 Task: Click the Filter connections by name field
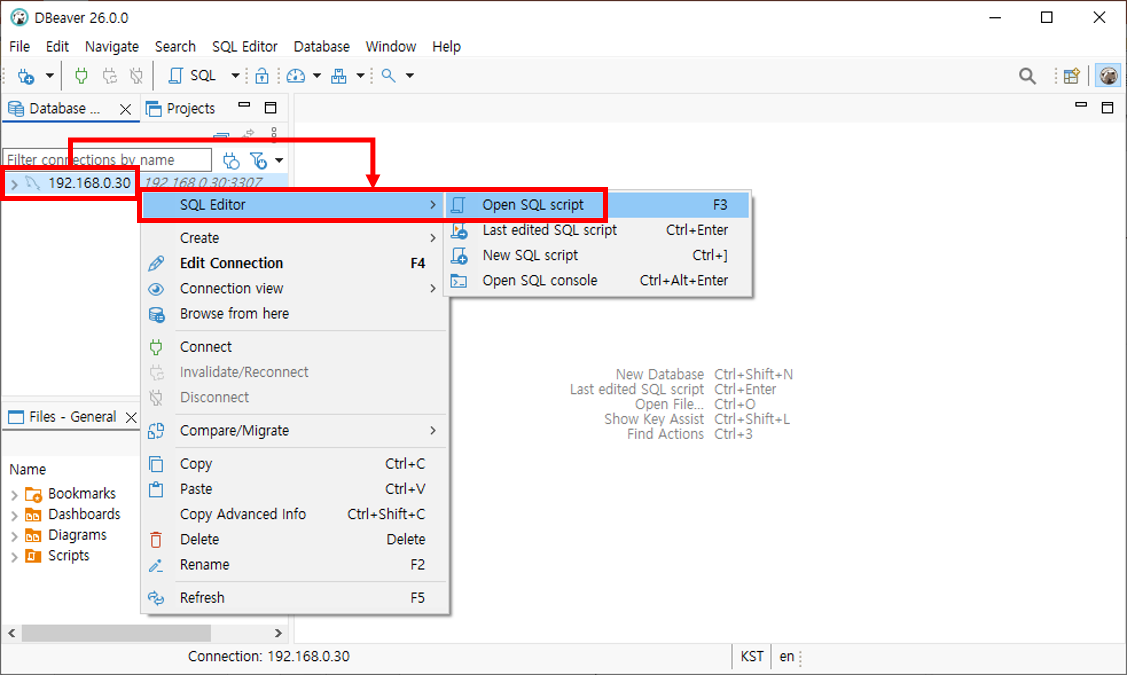(107, 160)
